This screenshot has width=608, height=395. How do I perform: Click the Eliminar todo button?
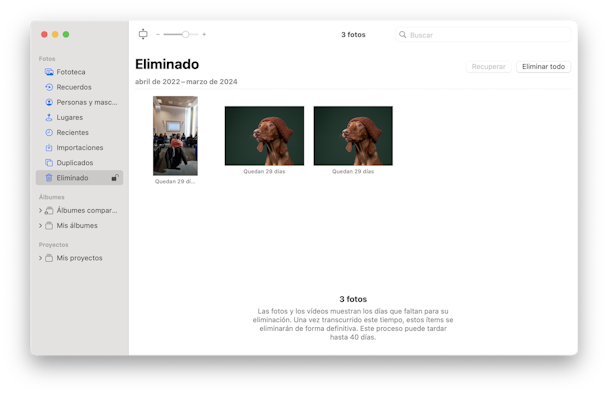pos(543,67)
